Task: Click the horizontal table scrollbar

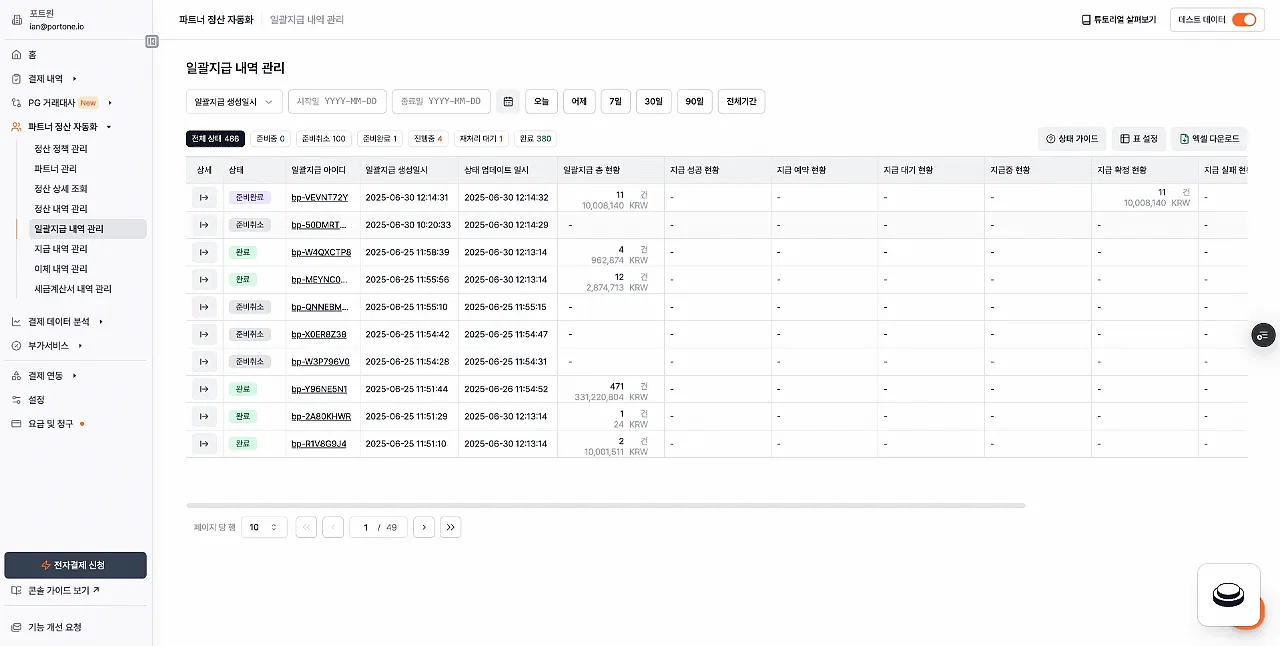Action: (x=605, y=505)
